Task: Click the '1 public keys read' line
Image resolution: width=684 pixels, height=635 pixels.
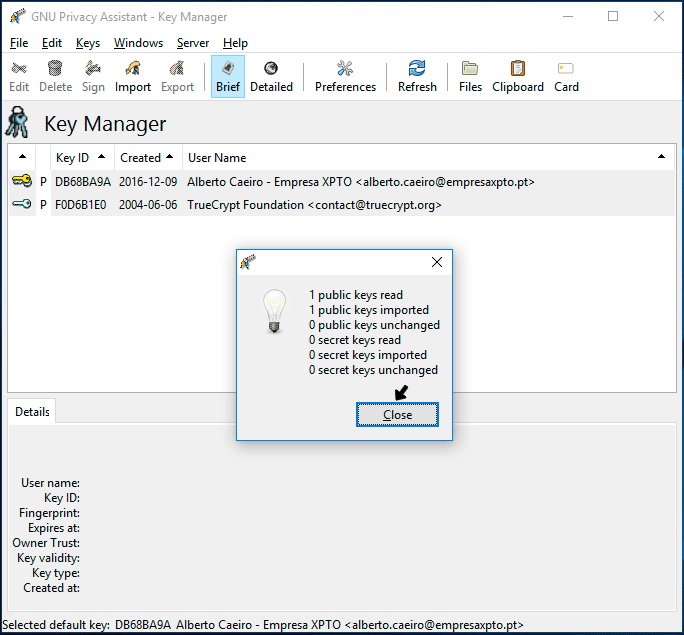Action: click(356, 295)
